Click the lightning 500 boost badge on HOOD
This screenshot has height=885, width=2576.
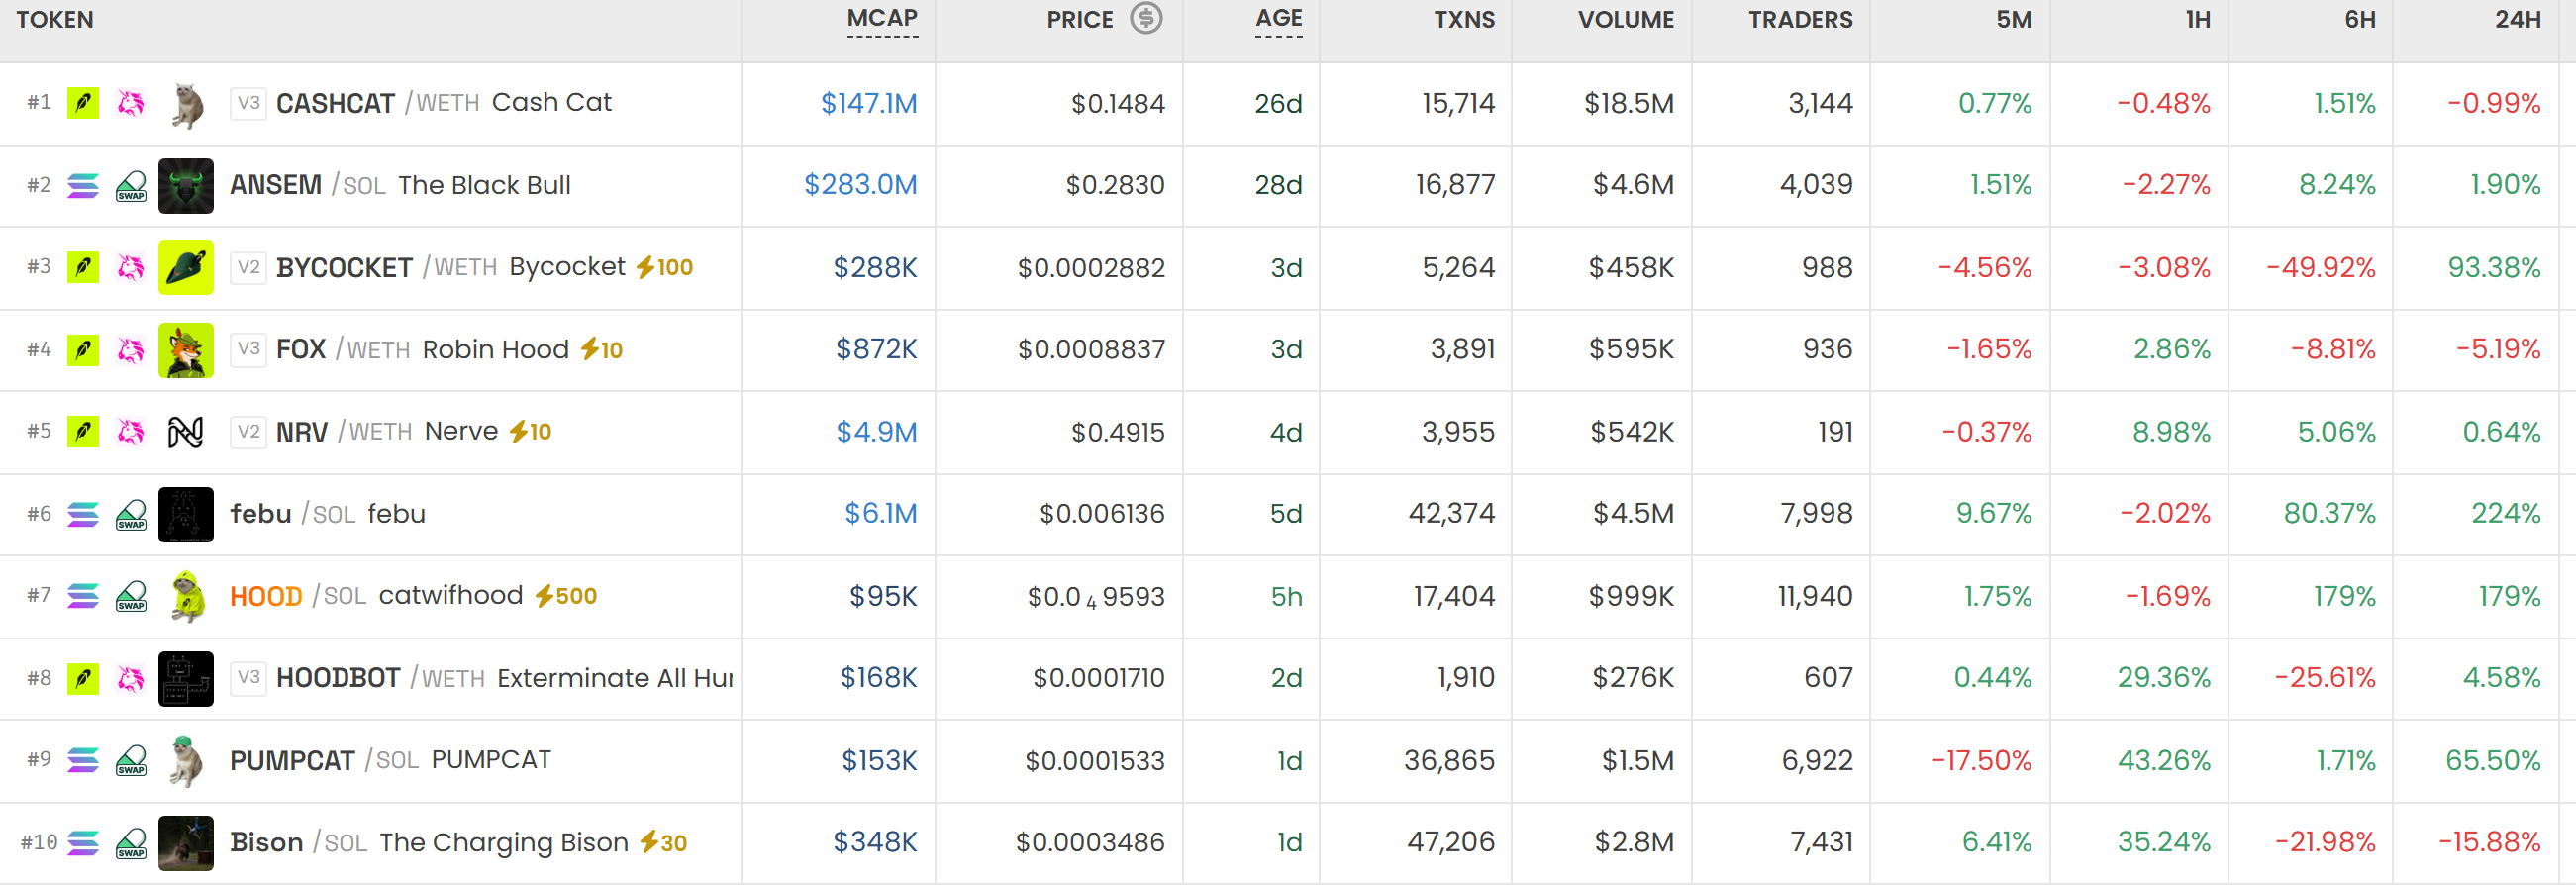[566, 596]
